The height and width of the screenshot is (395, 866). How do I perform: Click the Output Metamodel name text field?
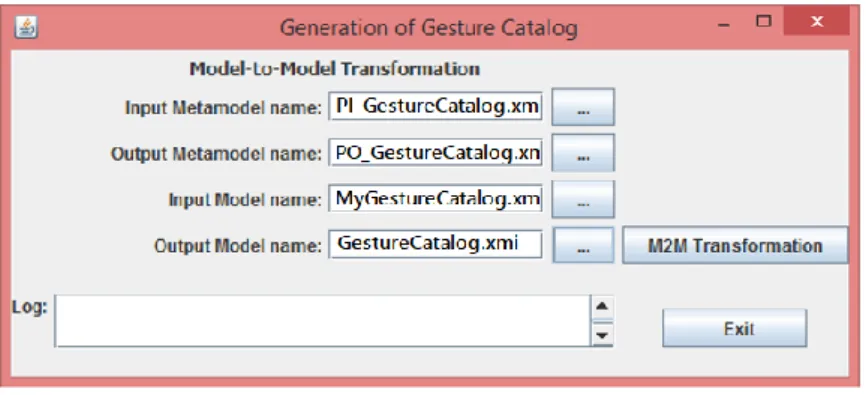(x=435, y=153)
